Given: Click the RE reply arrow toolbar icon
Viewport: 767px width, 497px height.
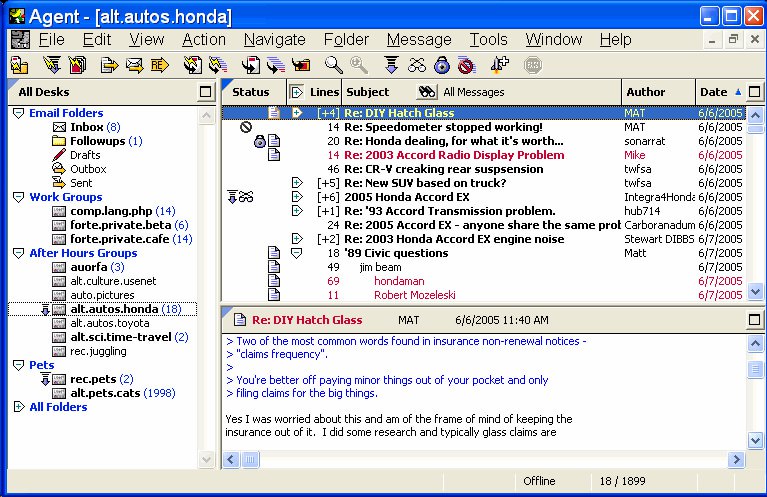Looking at the screenshot, I should coord(159,65).
